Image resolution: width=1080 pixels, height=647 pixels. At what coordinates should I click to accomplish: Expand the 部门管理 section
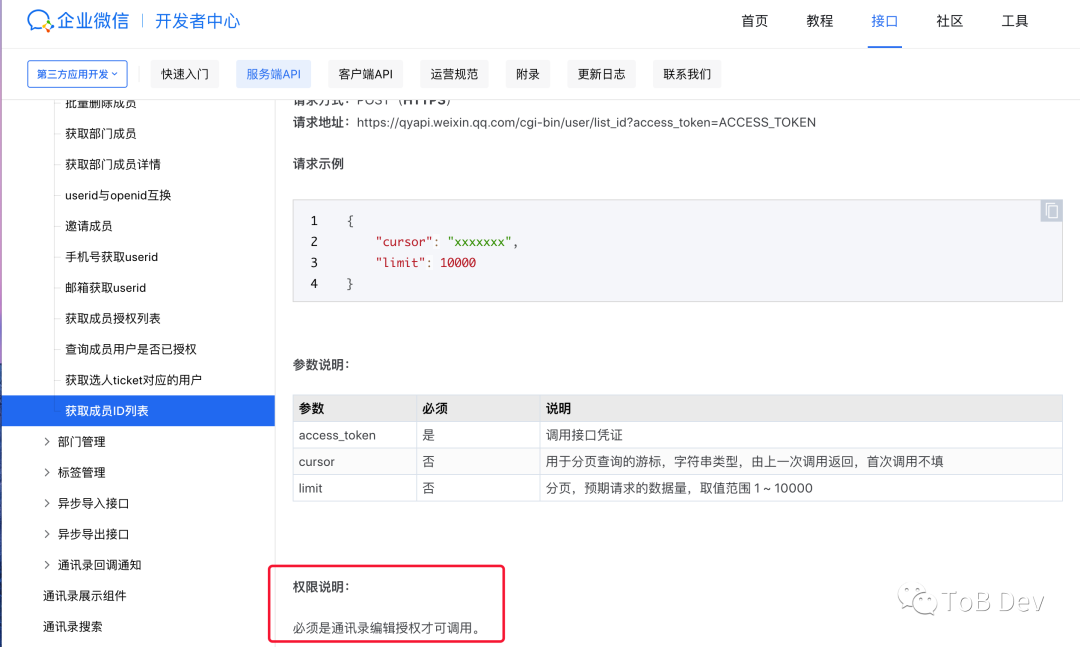tap(84, 441)
